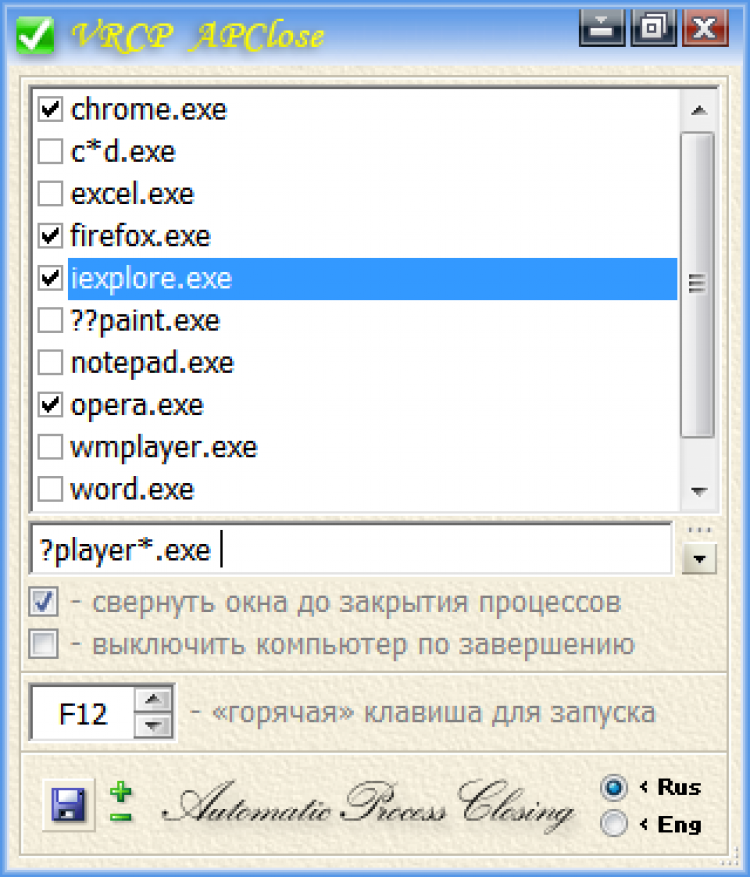750x877 pixels.
Task: Restore the window using title bar button
Action: click(654, 27)
